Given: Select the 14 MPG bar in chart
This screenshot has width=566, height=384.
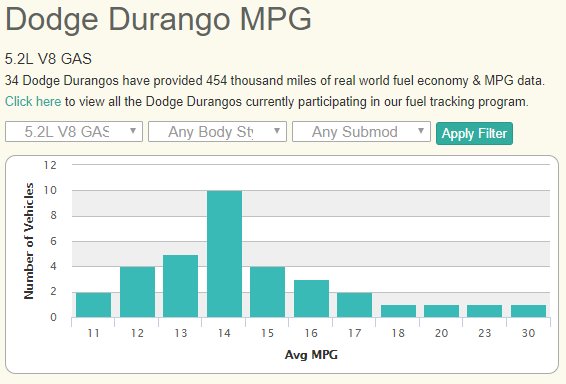Looking at the screenshot, I should (225, 254).
